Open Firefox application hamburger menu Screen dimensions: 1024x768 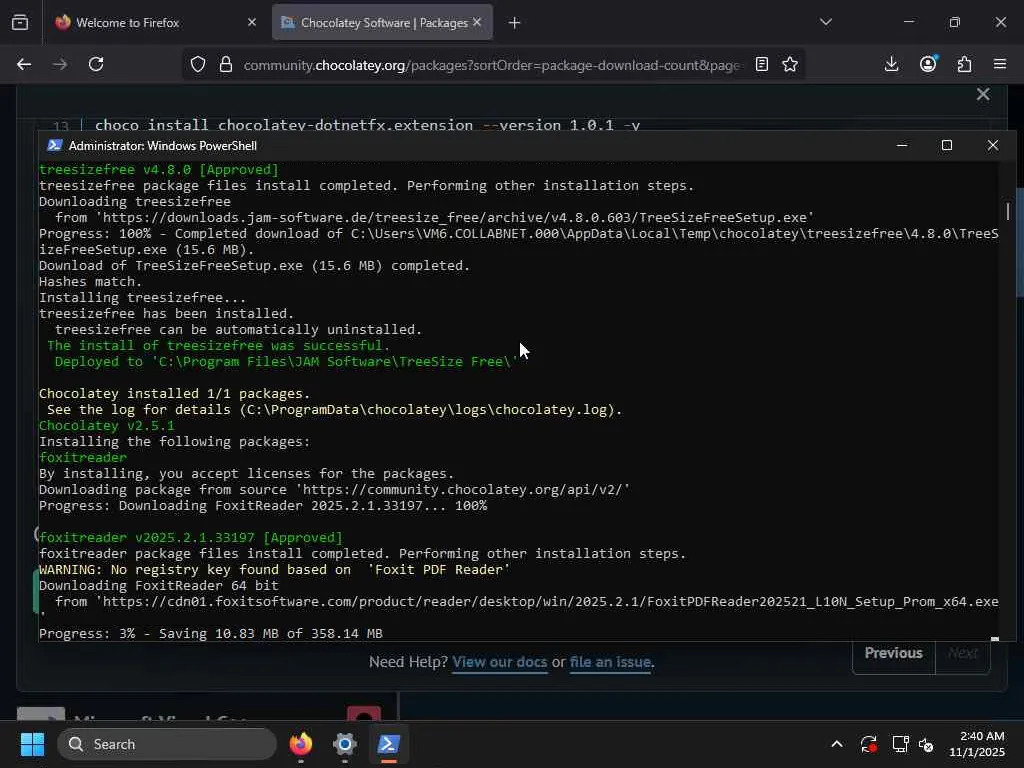(x=1000, y=64)
